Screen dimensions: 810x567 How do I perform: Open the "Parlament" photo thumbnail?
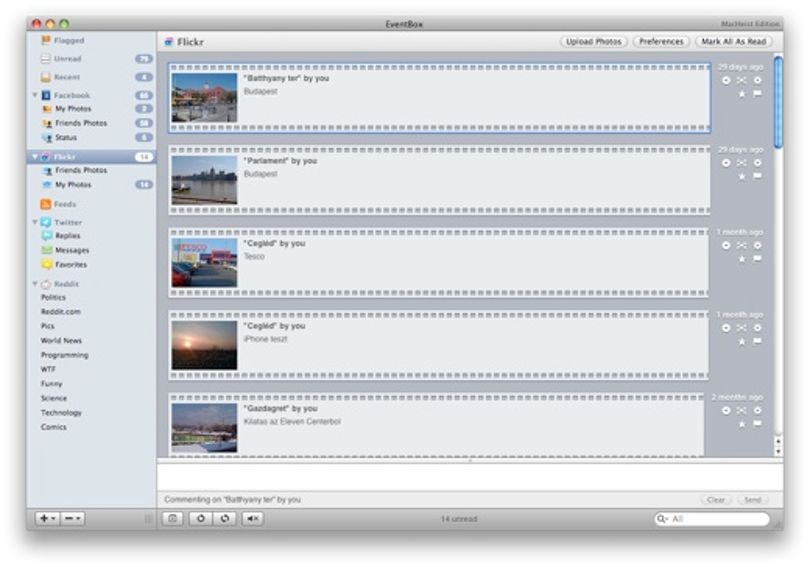tap(204, 180)
